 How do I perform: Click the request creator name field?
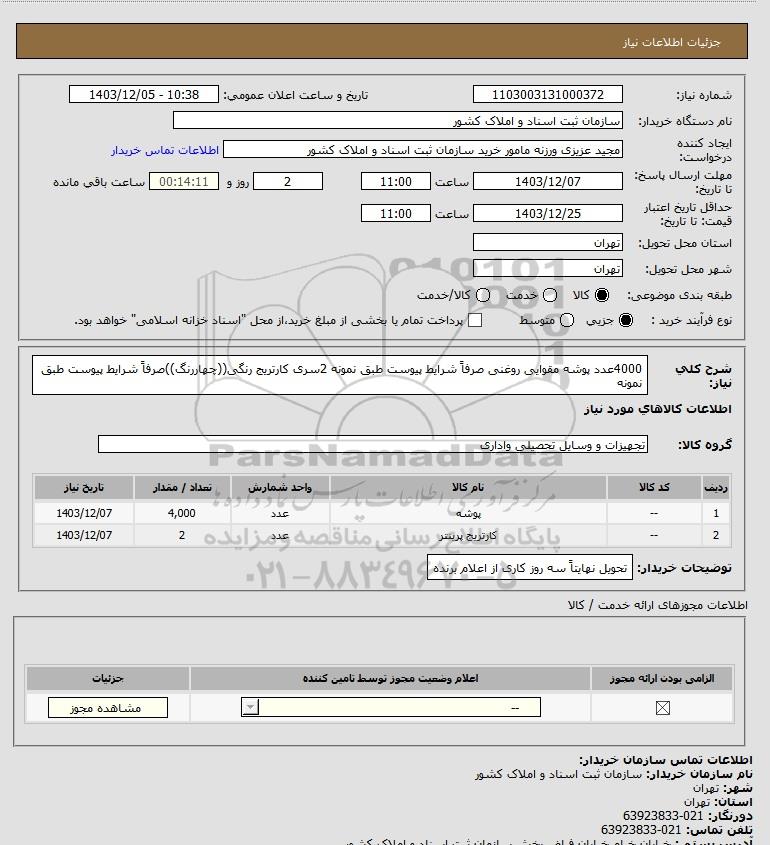click(422, 150)
